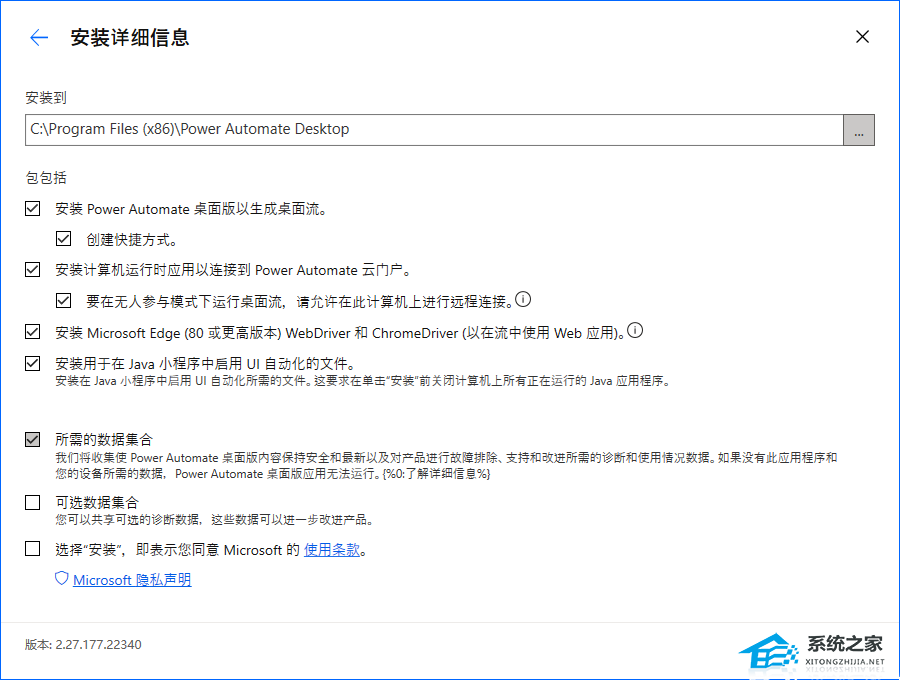
Task: Click the 安装到 label
Action: 46,98
